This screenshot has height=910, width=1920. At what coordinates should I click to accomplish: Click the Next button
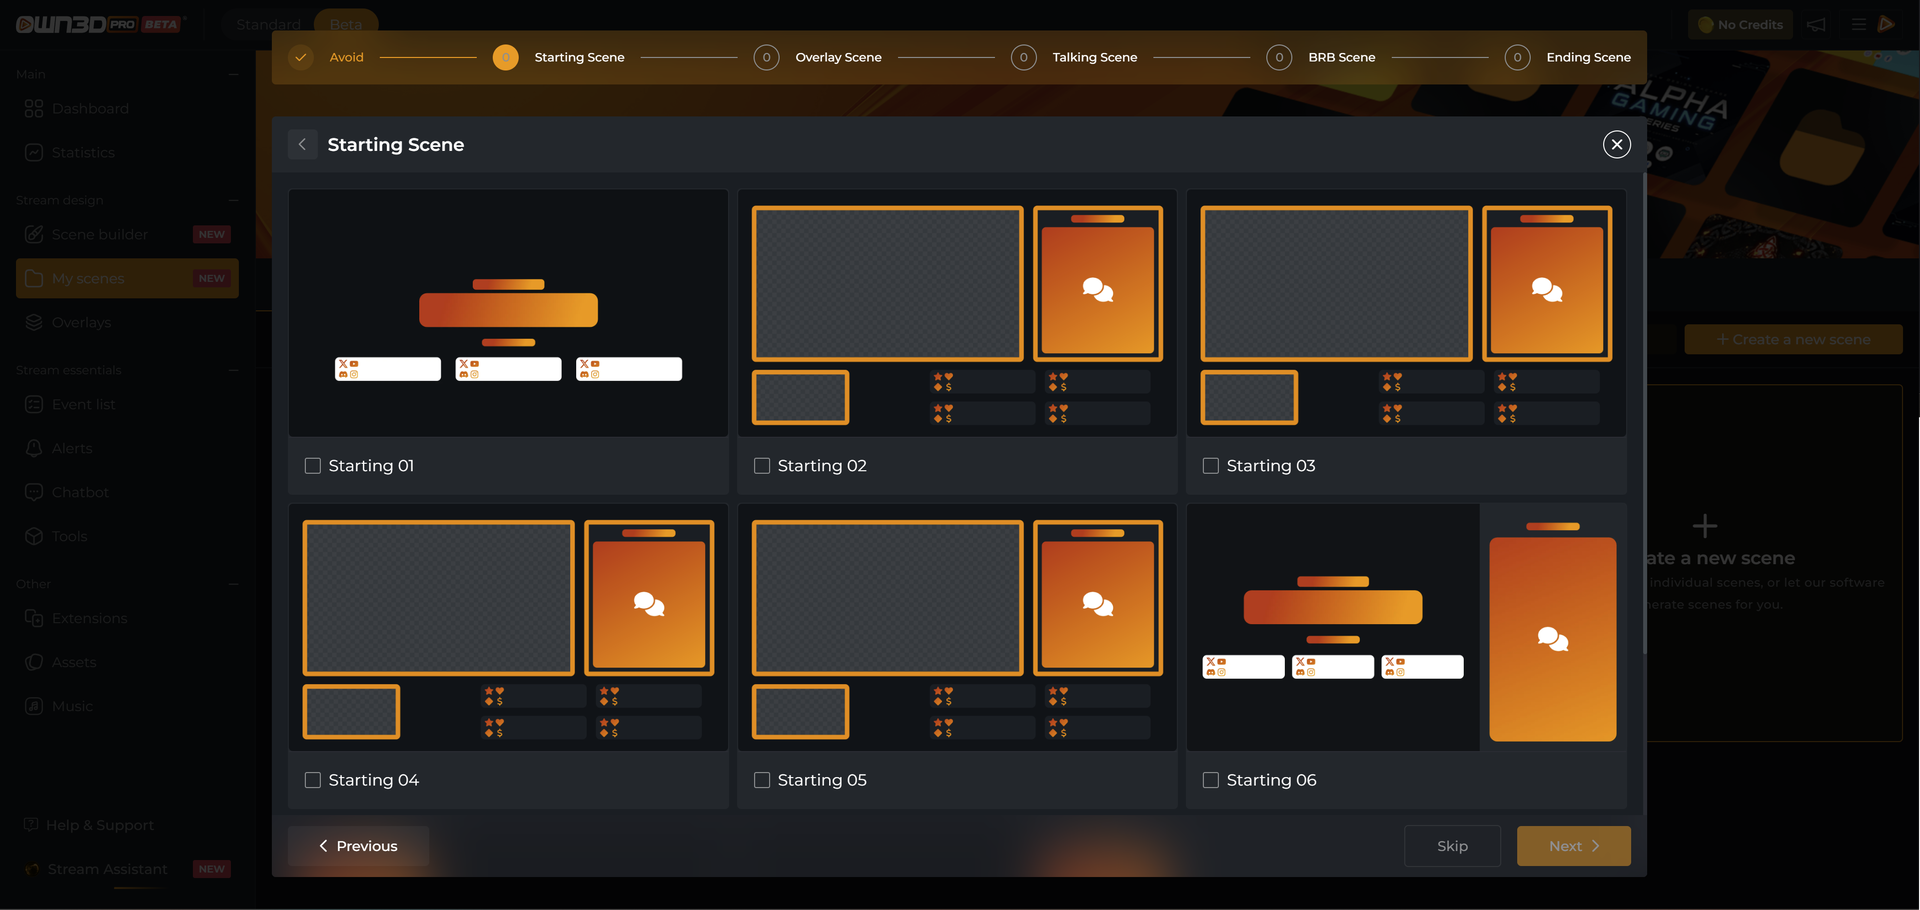coord(1574,846)
